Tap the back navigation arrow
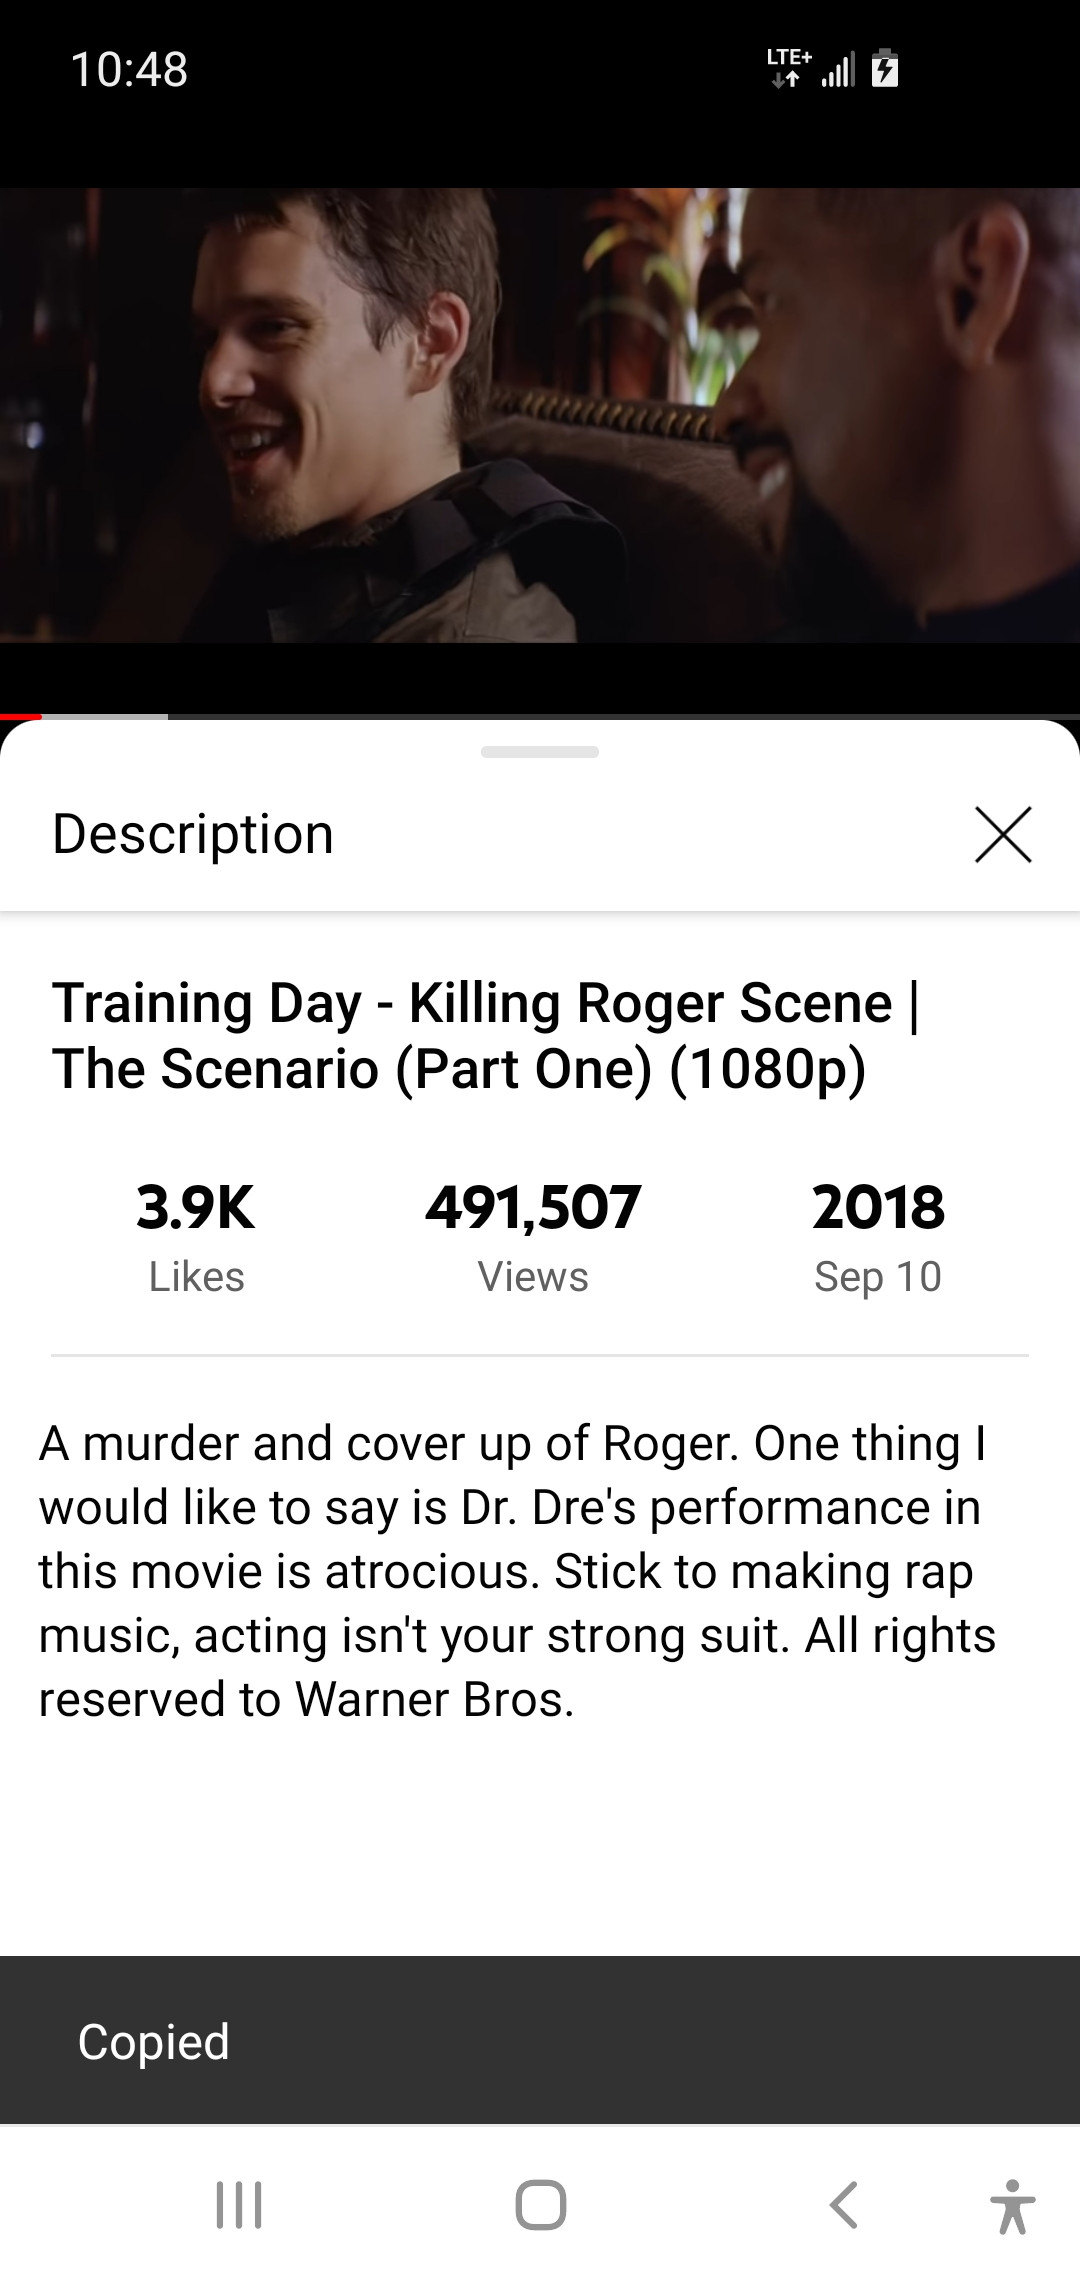The height and width of the screenshot is (2280, 1080). tap(844, 2205)
